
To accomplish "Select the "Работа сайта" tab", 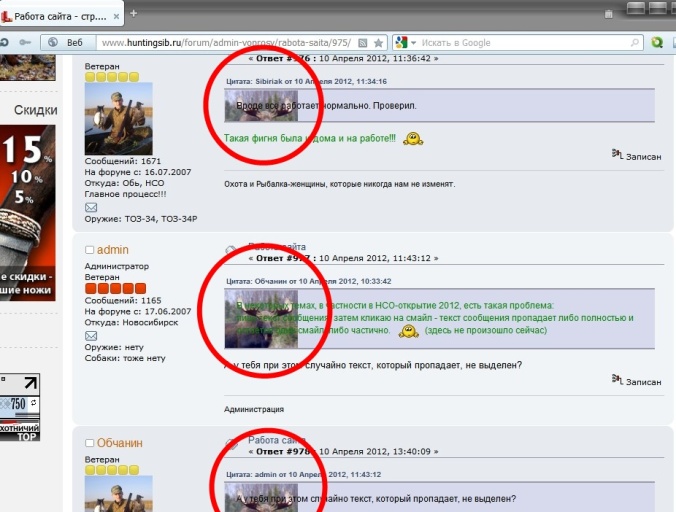I will click(61, 16).
